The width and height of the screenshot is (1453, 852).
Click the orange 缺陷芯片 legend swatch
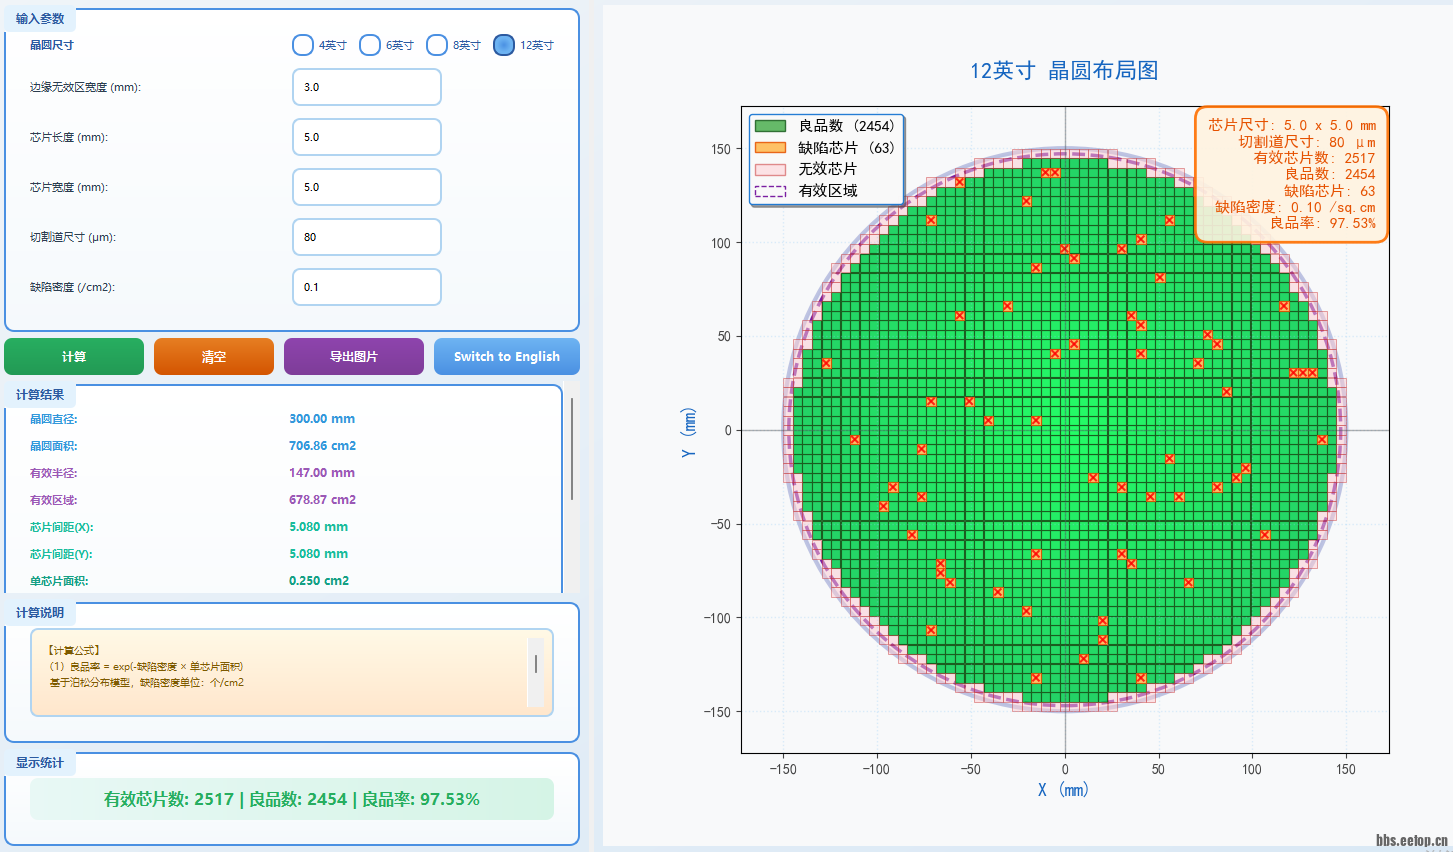point(770,148)
